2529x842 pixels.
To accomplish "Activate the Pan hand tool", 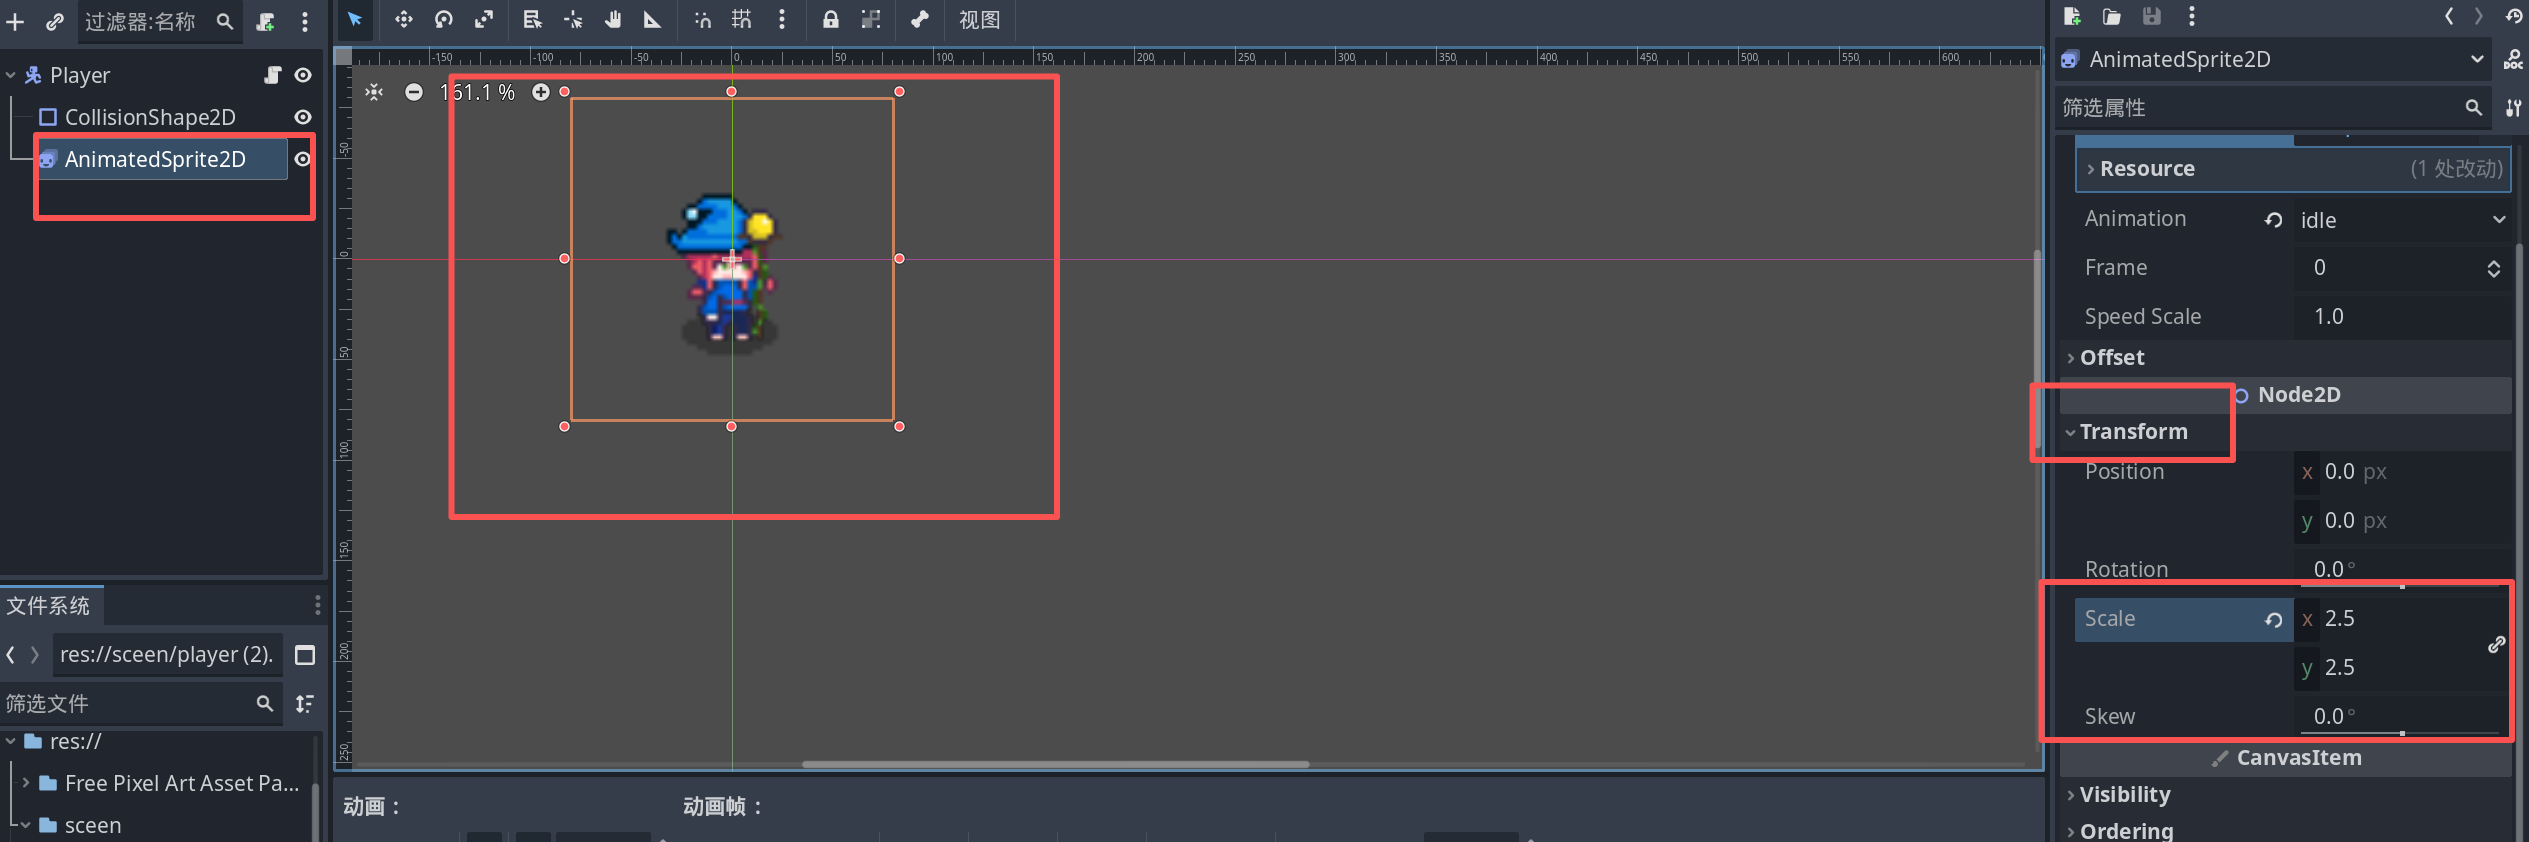I will pos(612,19).
